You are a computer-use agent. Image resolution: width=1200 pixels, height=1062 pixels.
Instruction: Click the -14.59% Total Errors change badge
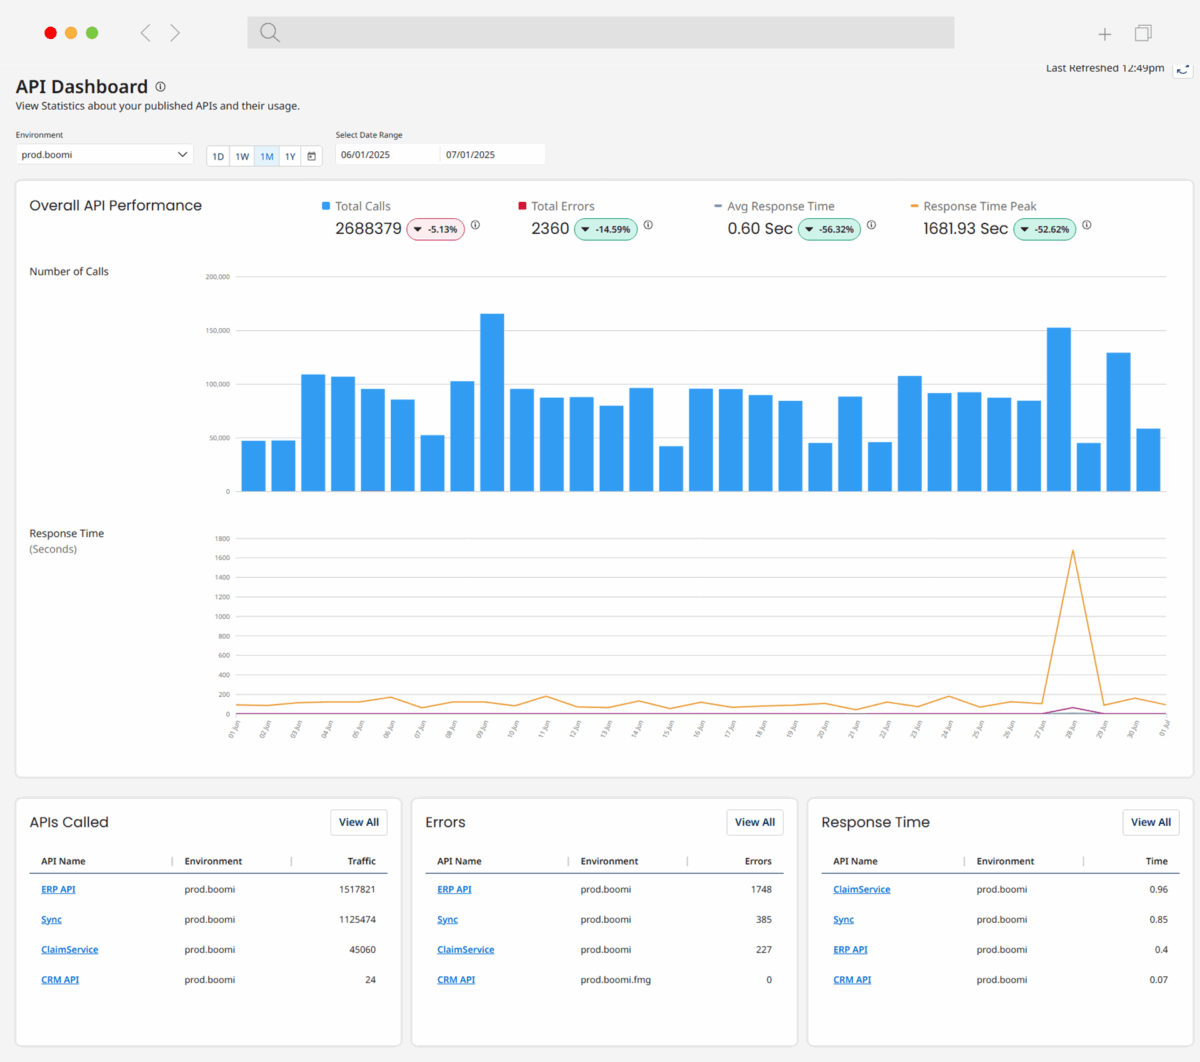[606, 230]
